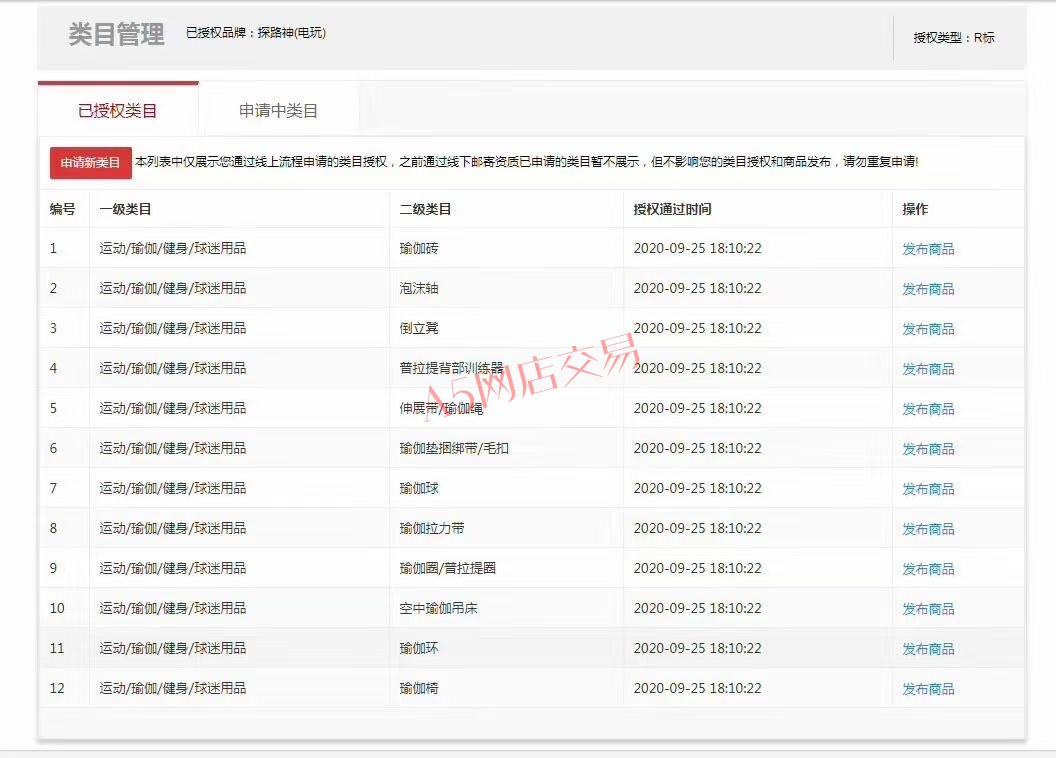Click the 二级类目 column header
The width and height of the screenshot is (1056, 758).
[425, 209]
